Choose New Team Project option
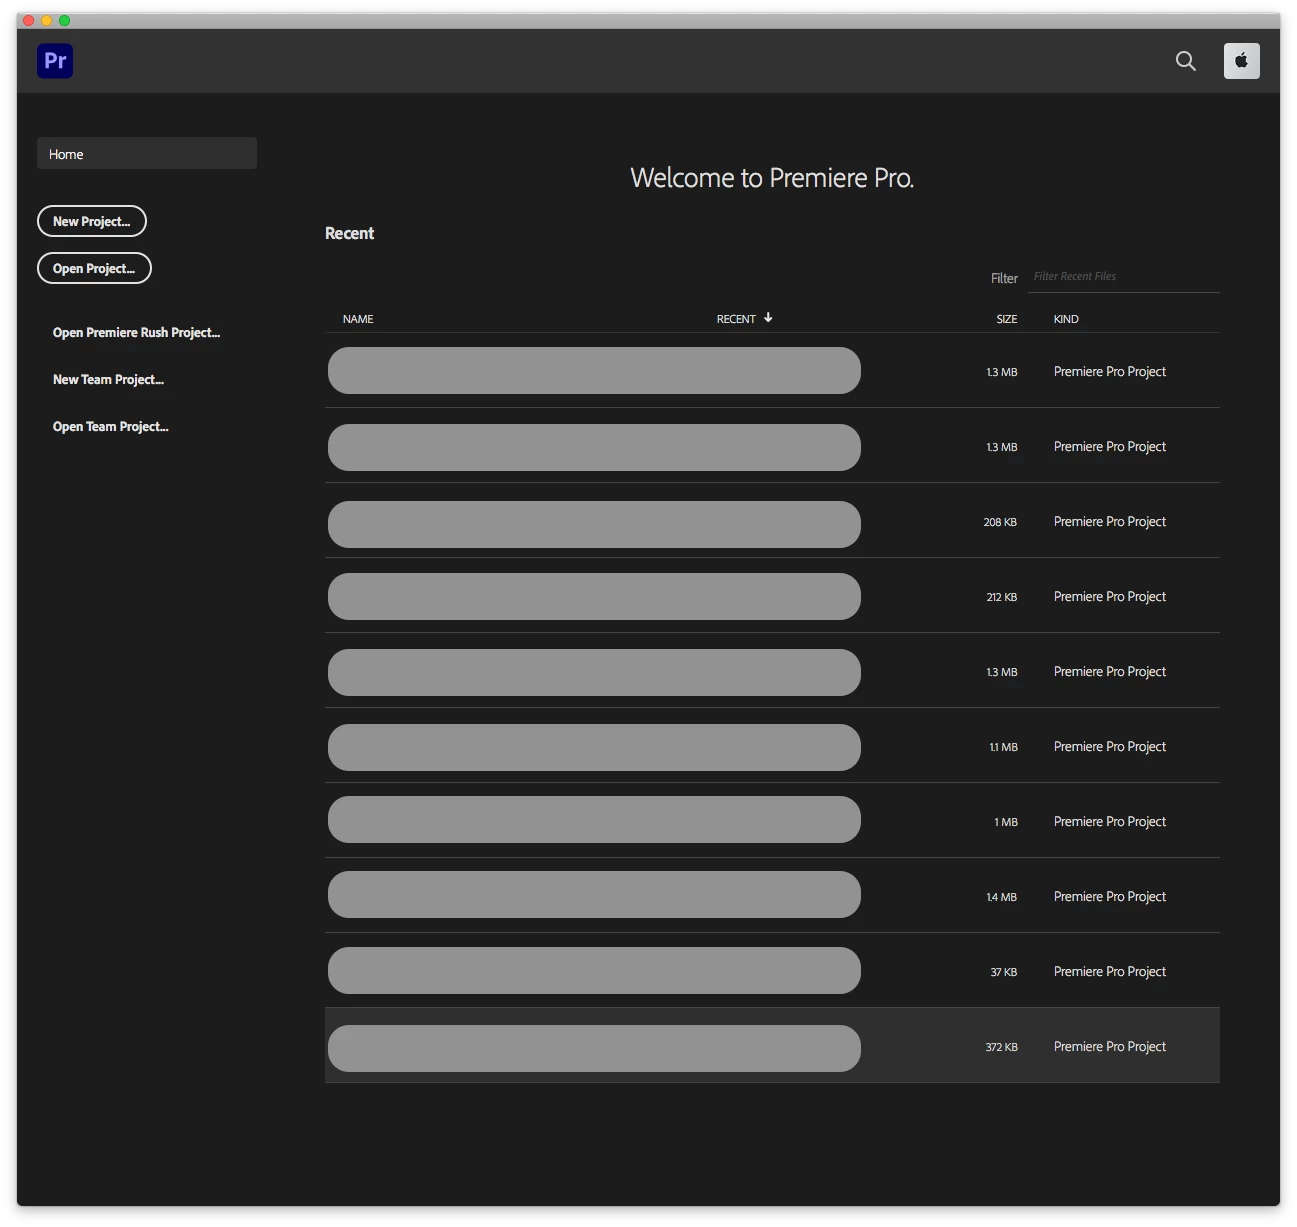Image resolution: width=1297 pixels, height=1227 pixels. [x=108, y=380]
